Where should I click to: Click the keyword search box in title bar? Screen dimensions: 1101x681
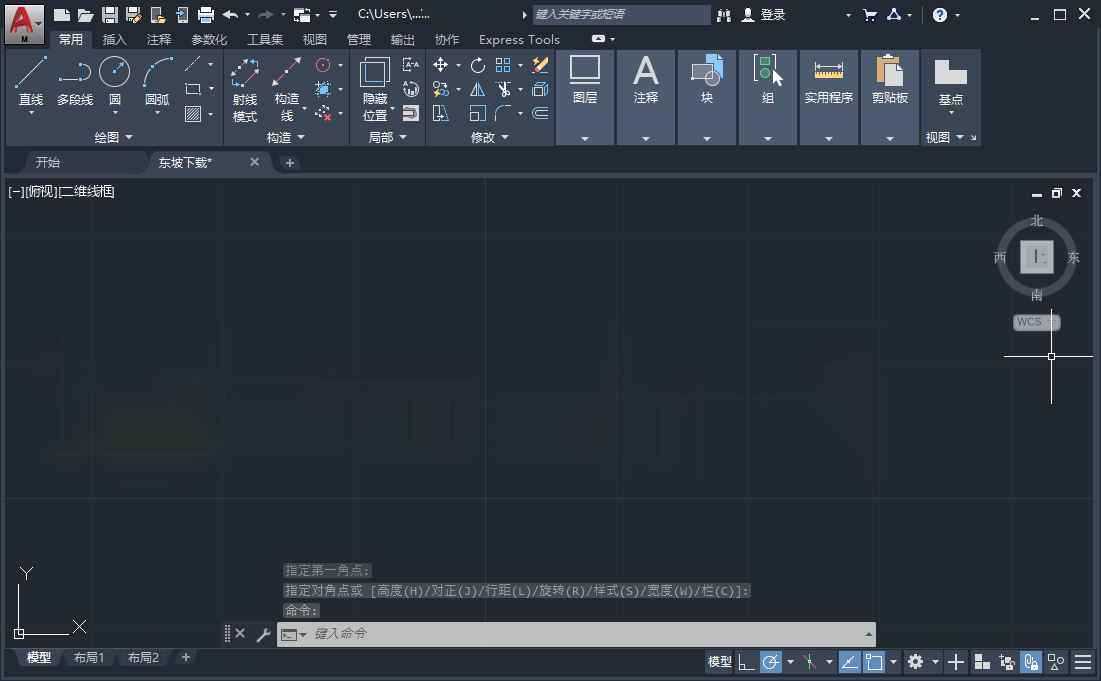(621, 15)
